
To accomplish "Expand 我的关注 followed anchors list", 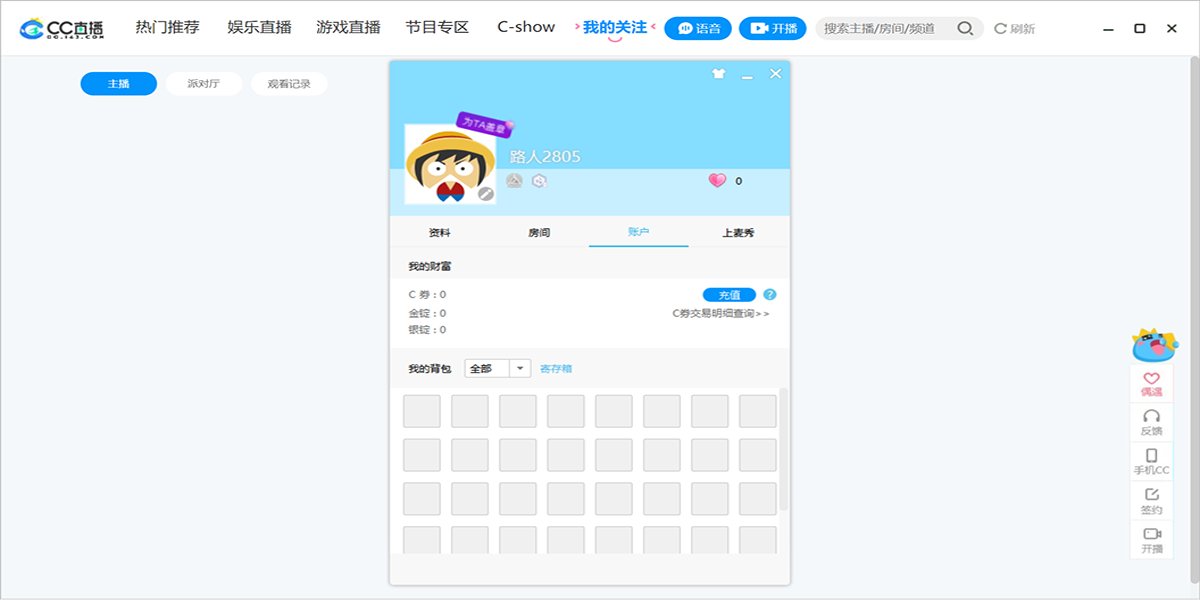I will pyautogui.click(x=613, y=27).
